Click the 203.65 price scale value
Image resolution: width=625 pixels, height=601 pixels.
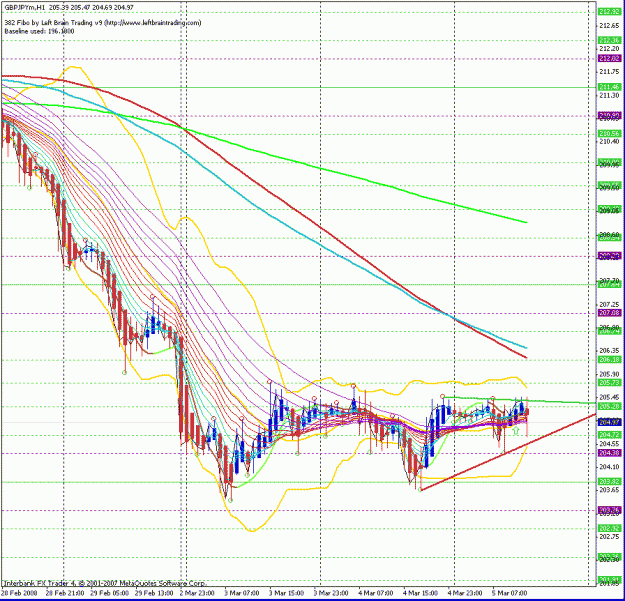[609, 490]
